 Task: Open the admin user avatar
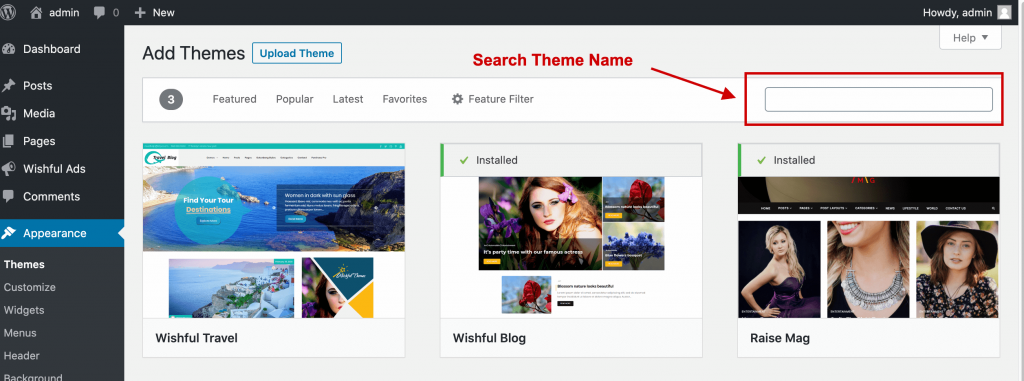1004,12
